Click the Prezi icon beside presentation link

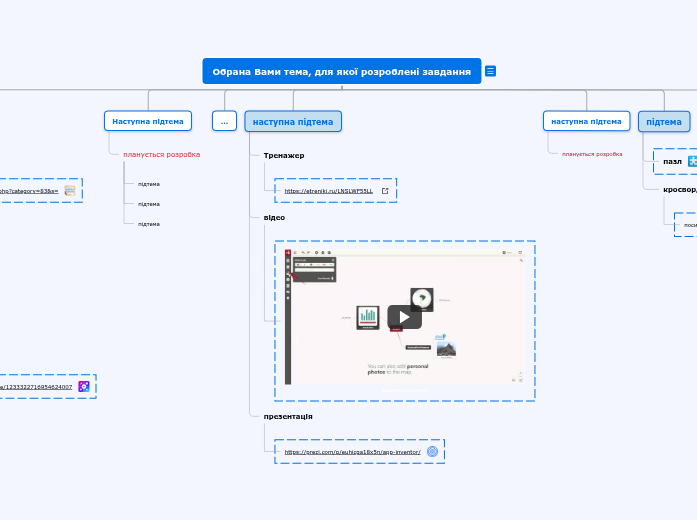(x=432, y=452)
